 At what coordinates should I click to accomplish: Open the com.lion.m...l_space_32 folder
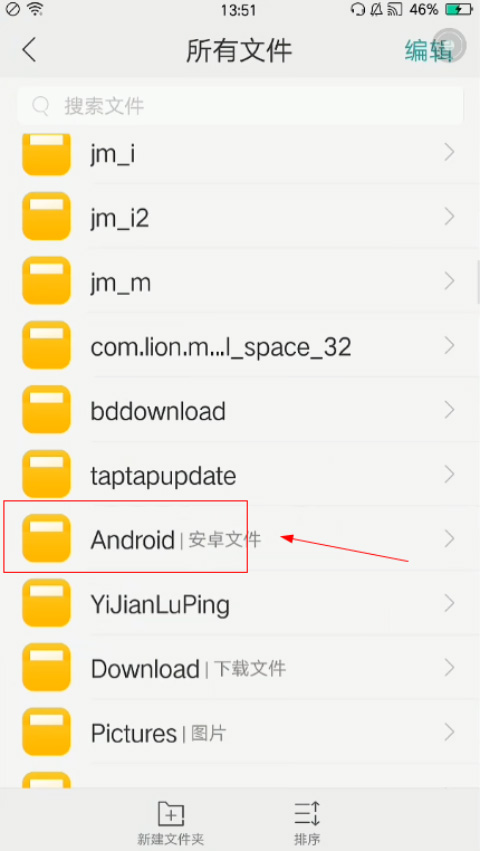tap(240, 345)
